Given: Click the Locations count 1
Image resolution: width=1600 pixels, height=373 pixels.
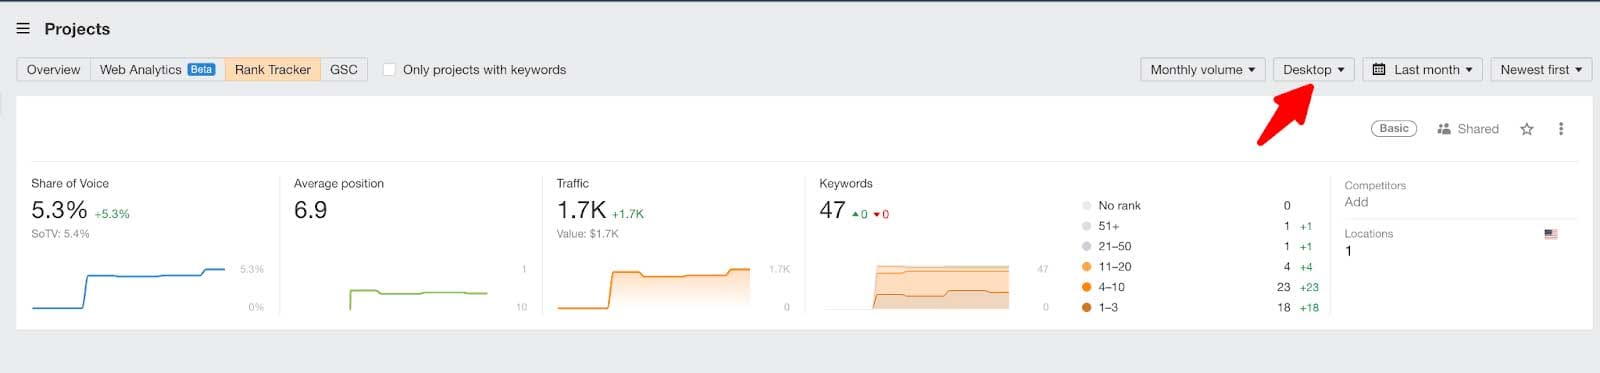Looking at the screenshot, I should coord(1348,251).
